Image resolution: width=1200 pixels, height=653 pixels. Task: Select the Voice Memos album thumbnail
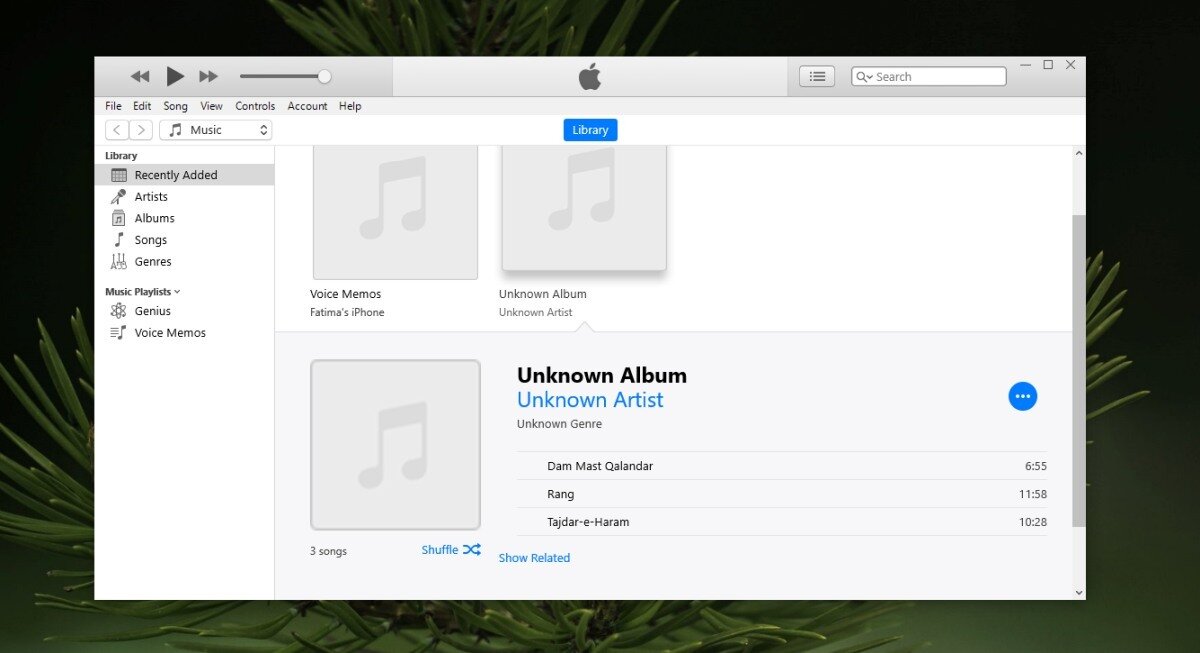(395, 211)
